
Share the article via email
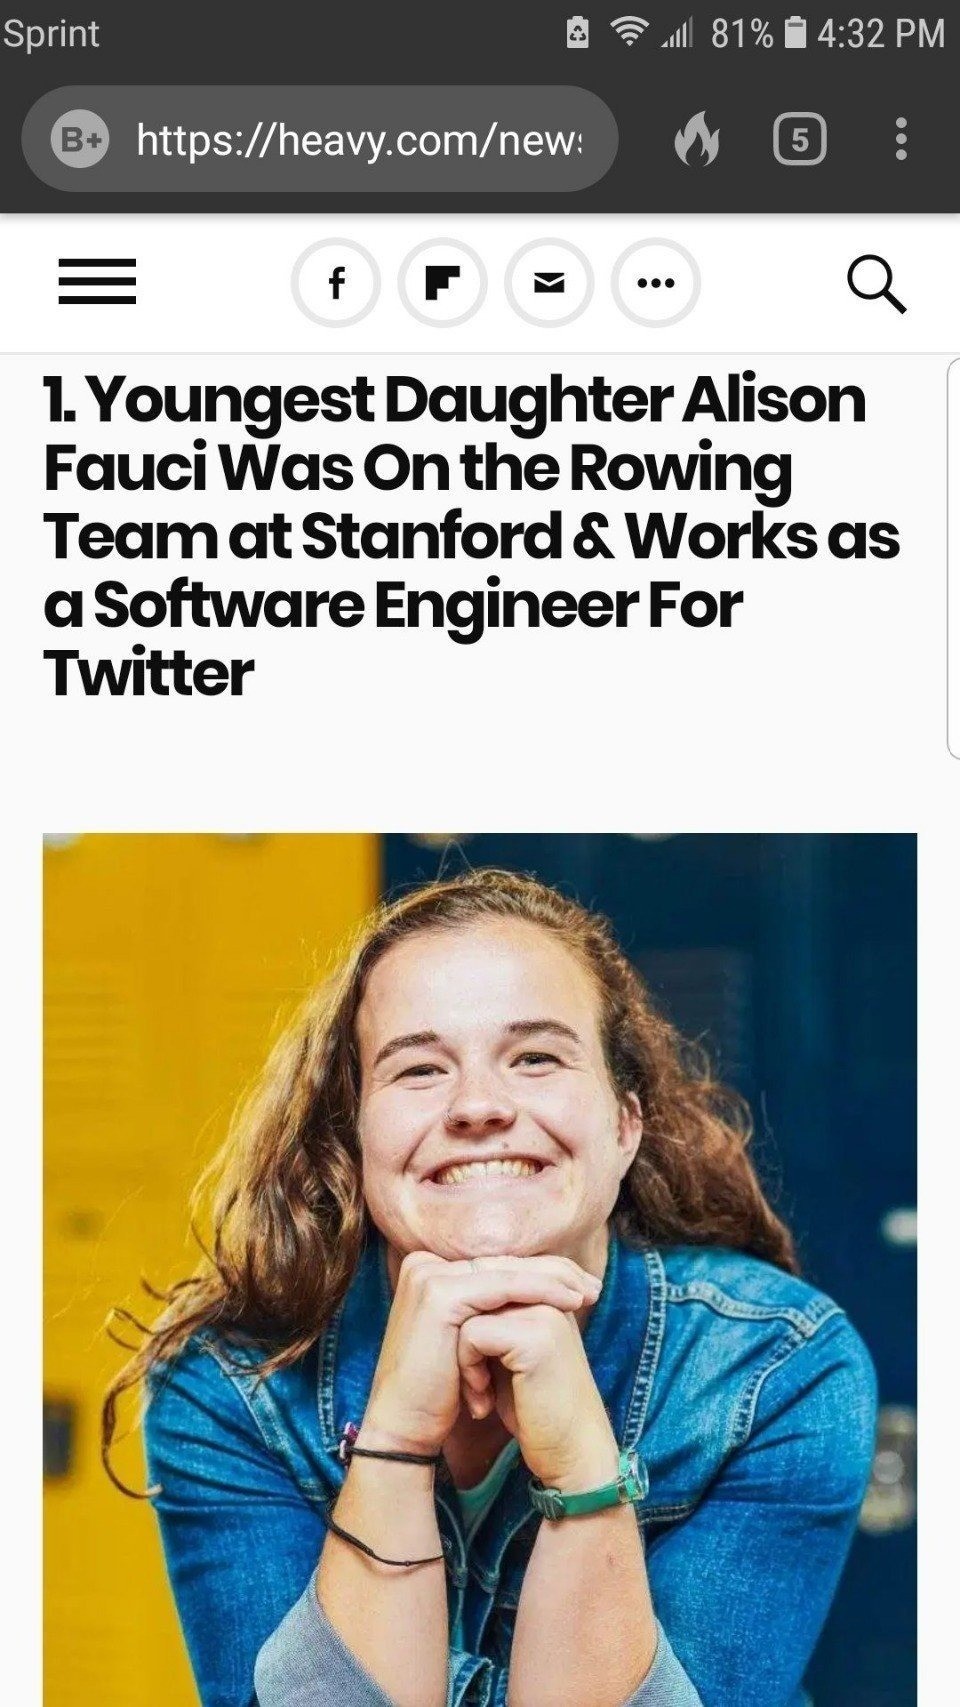[549, 283]
